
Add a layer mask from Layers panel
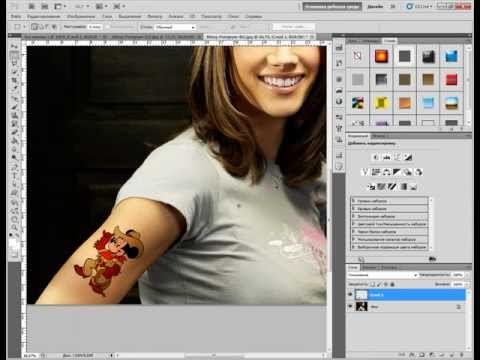[422, 355]
